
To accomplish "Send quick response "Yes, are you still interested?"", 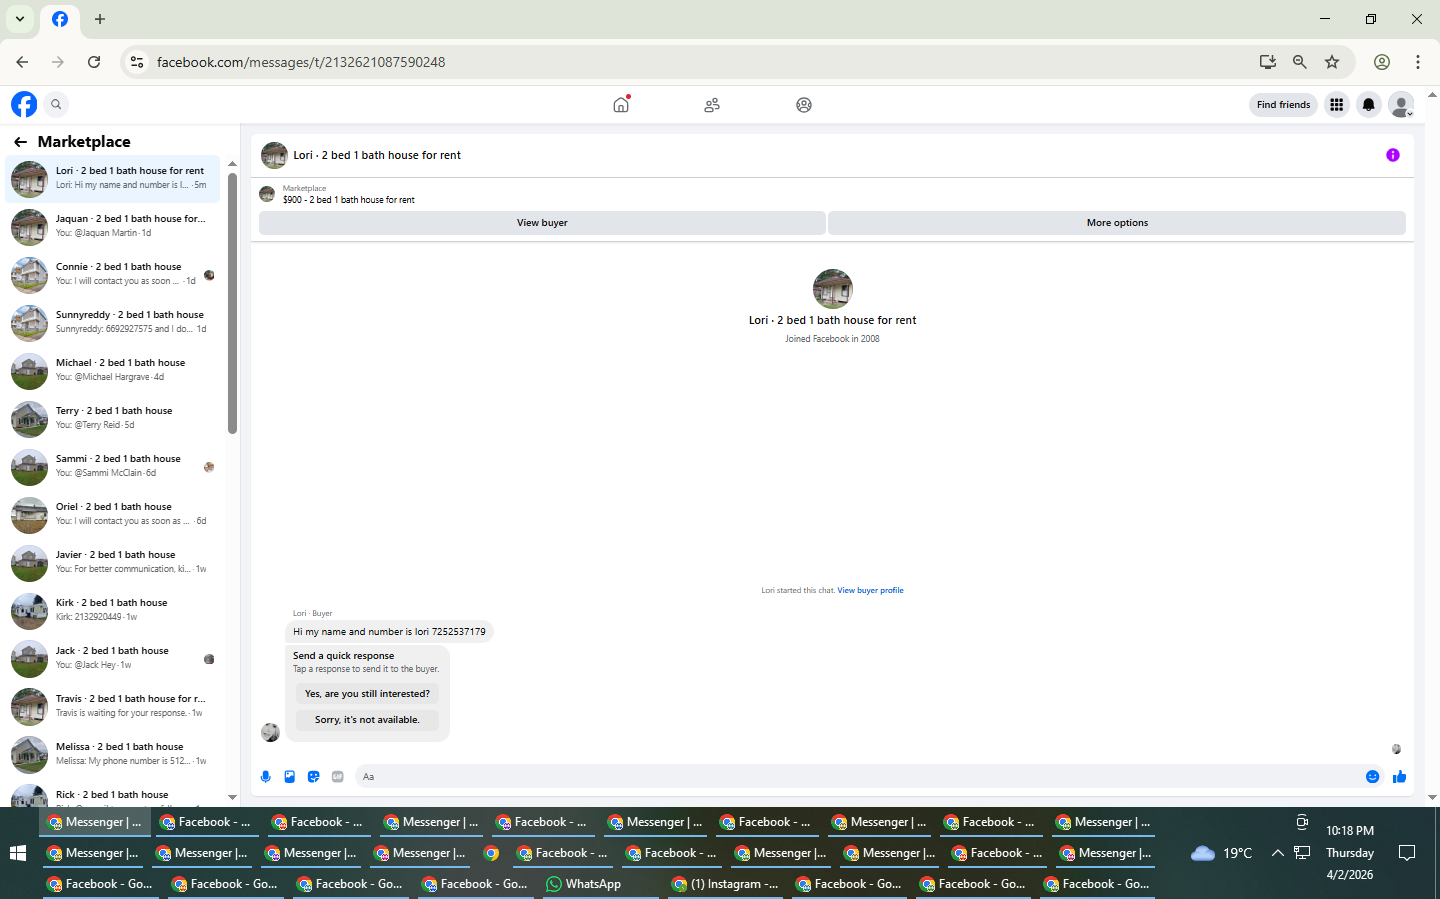I will pos(367,694).
